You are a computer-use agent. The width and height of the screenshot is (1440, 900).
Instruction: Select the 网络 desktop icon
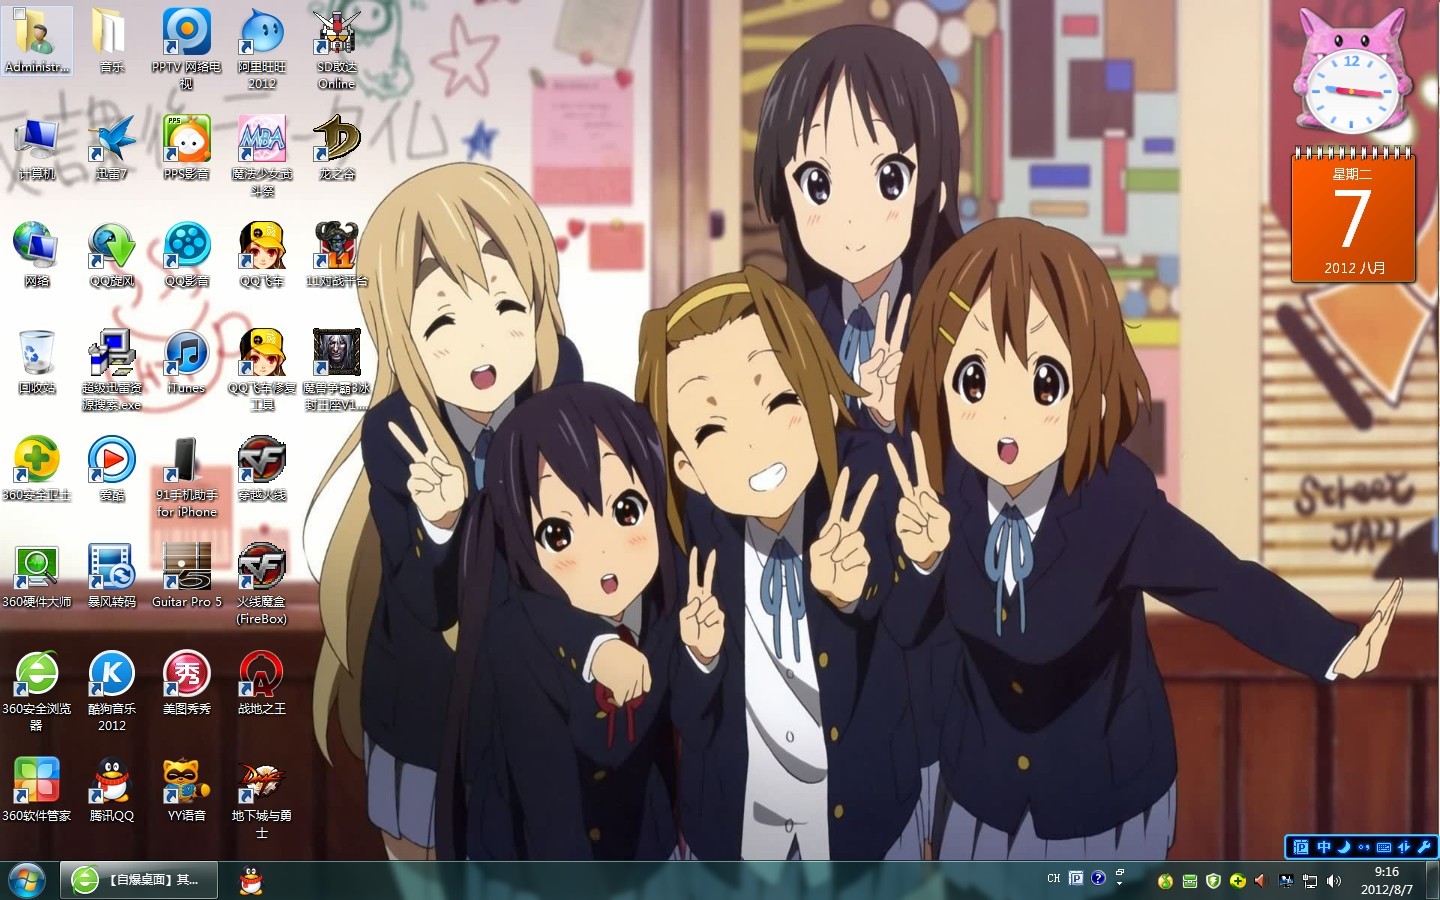point(37,254)
